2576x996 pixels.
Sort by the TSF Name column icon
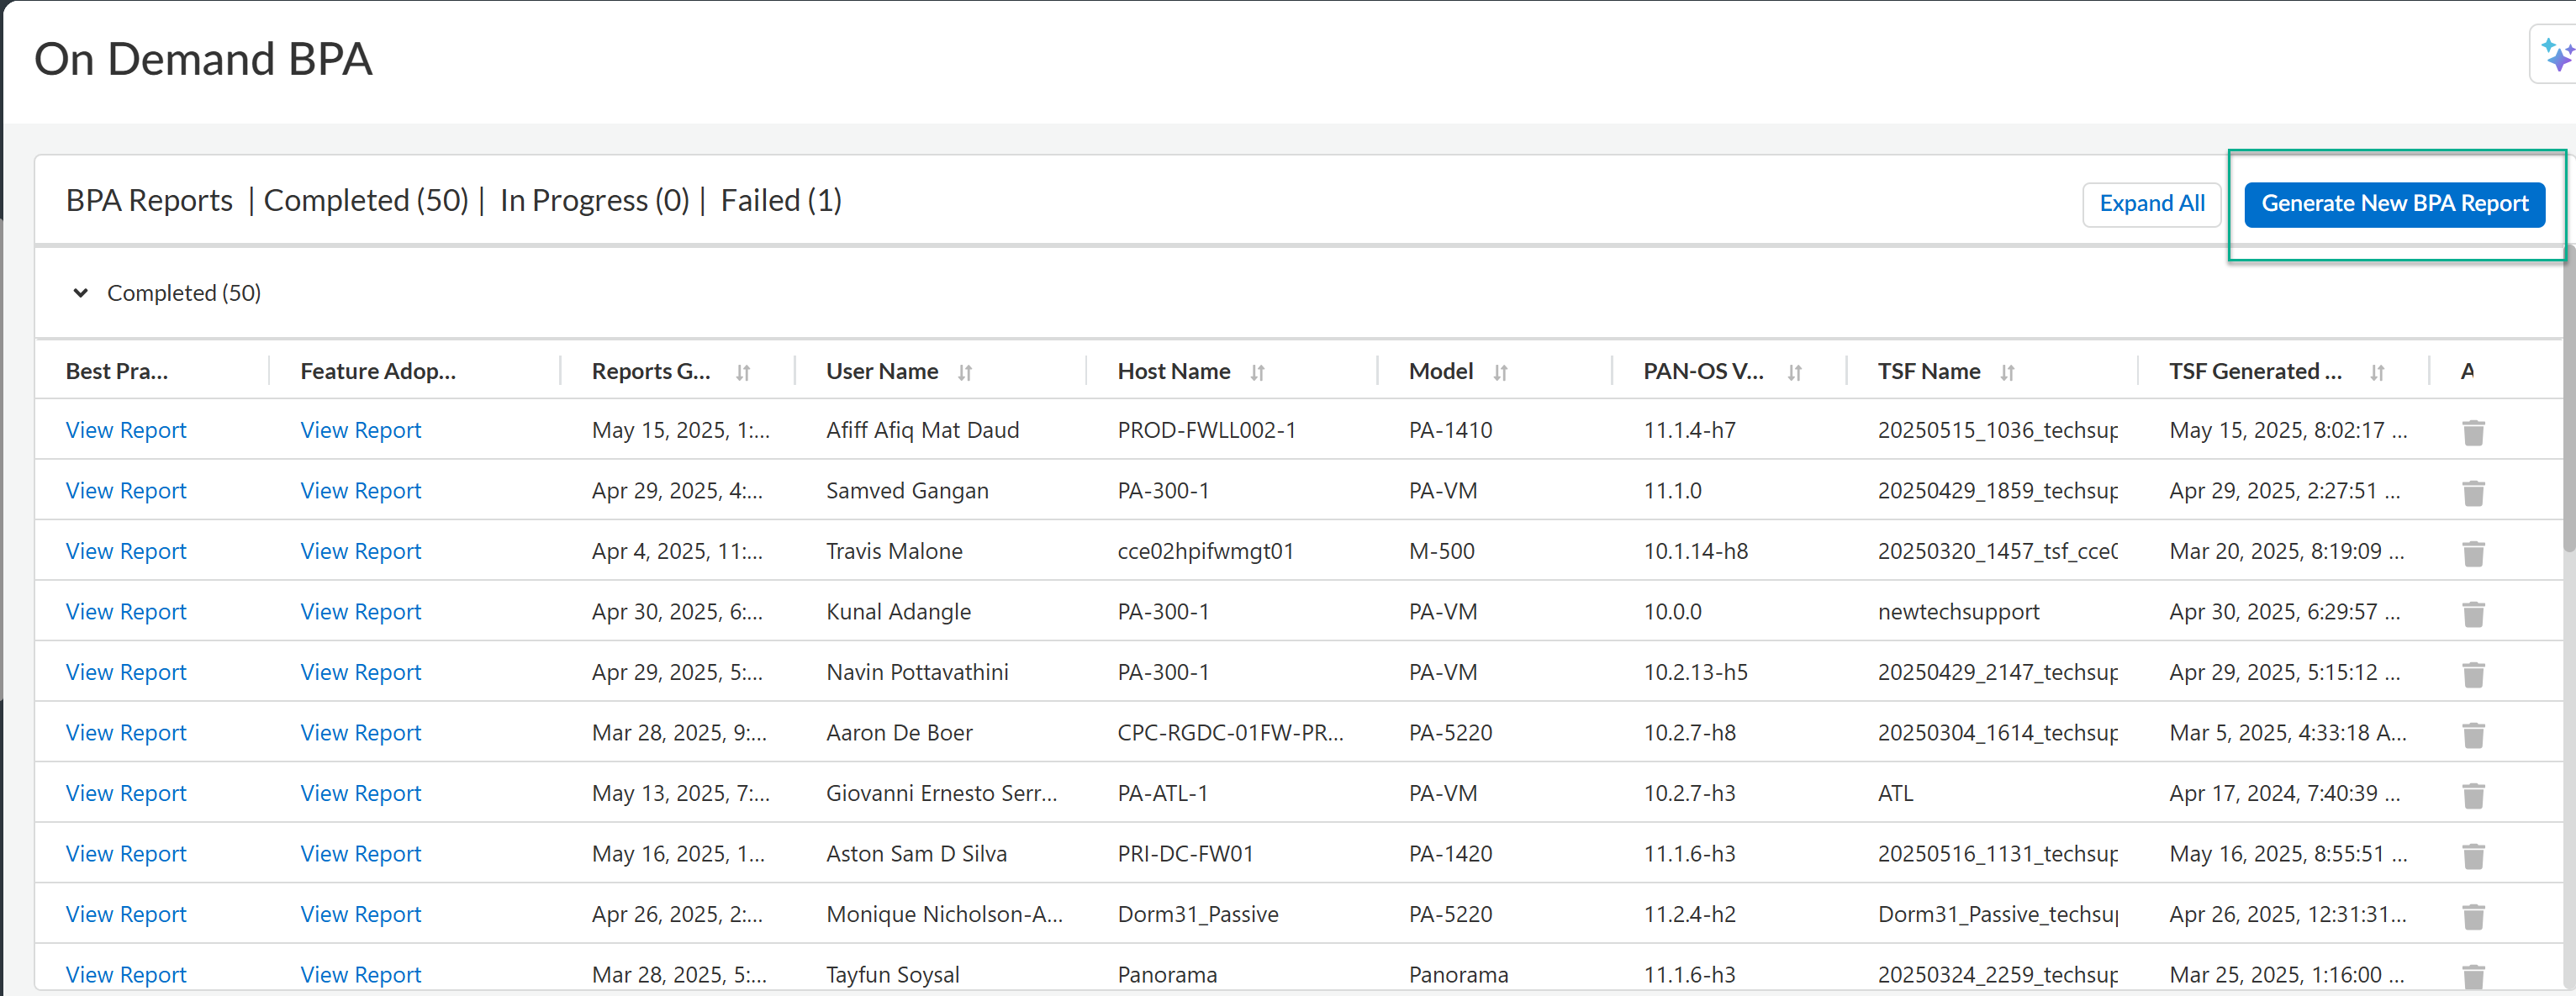2007,373
